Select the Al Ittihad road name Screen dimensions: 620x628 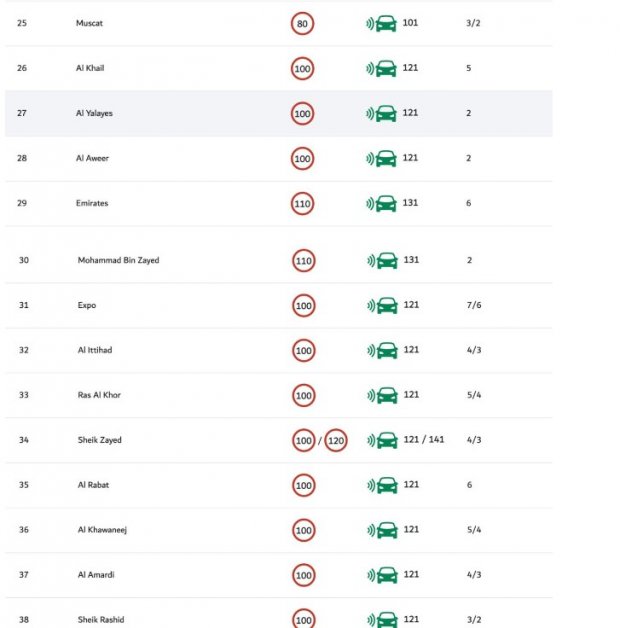(95, 350)
